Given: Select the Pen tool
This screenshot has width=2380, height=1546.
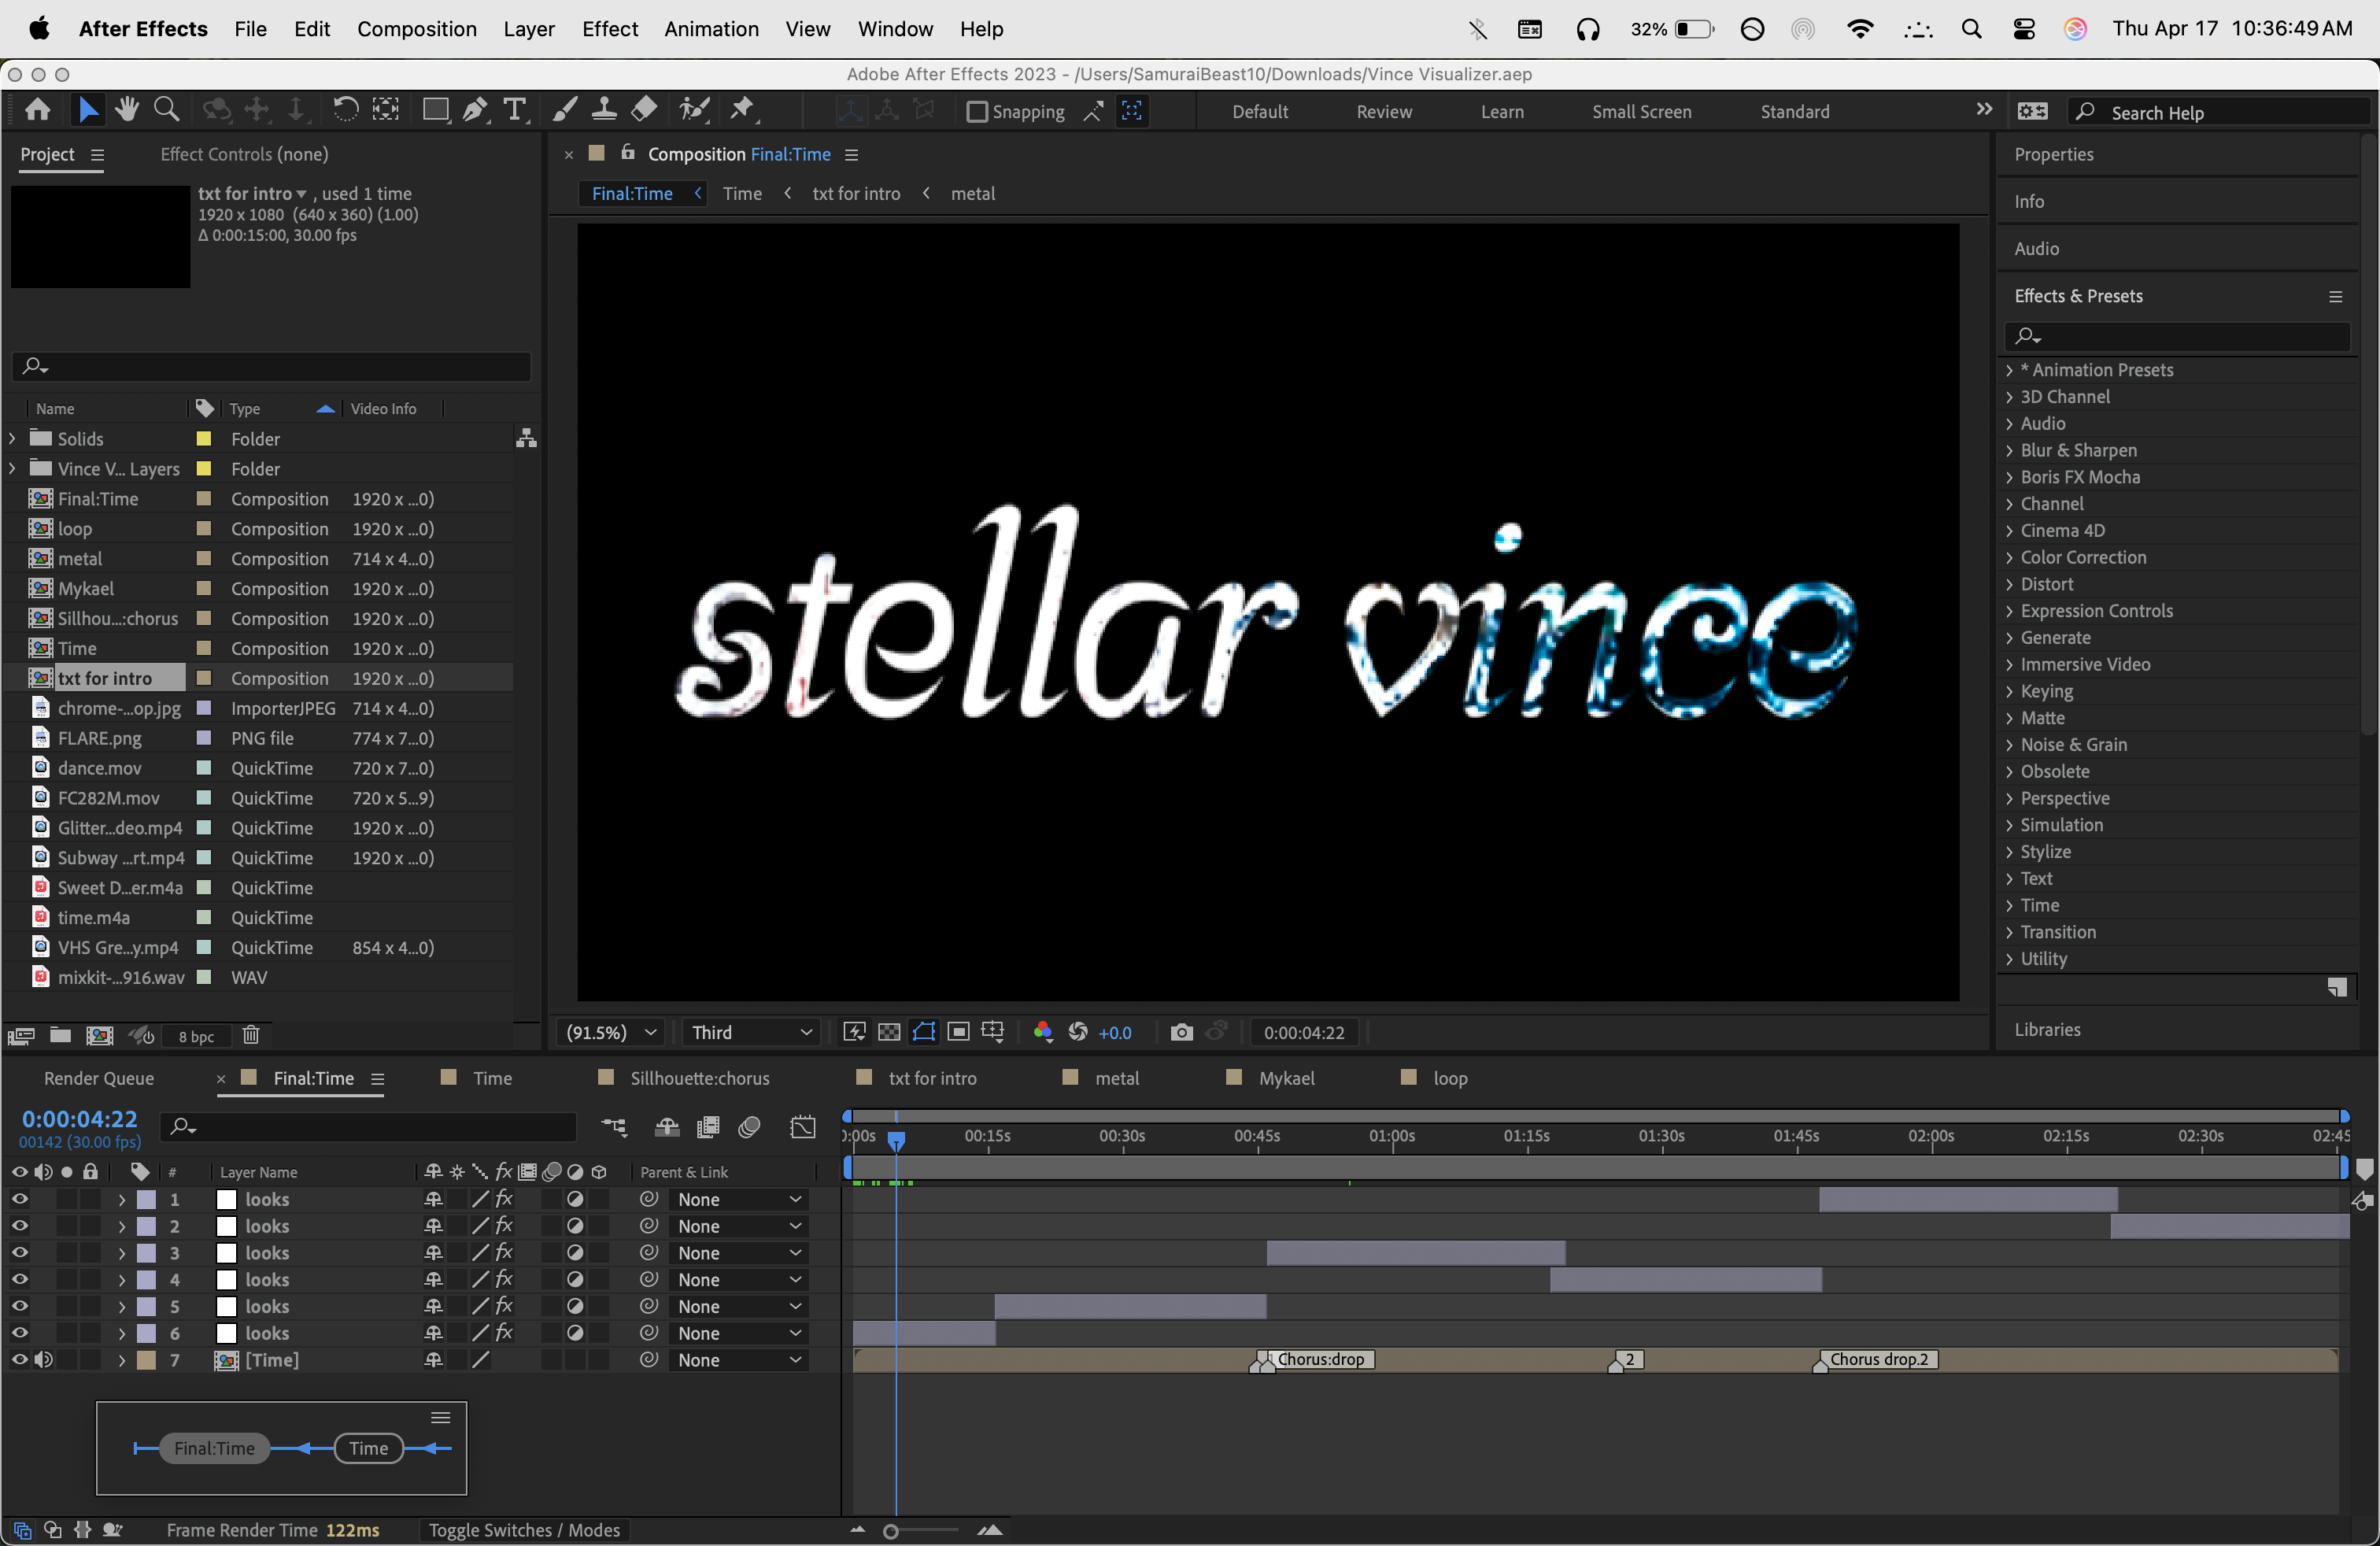Looking at the screenshot, I should click(475, 109).
